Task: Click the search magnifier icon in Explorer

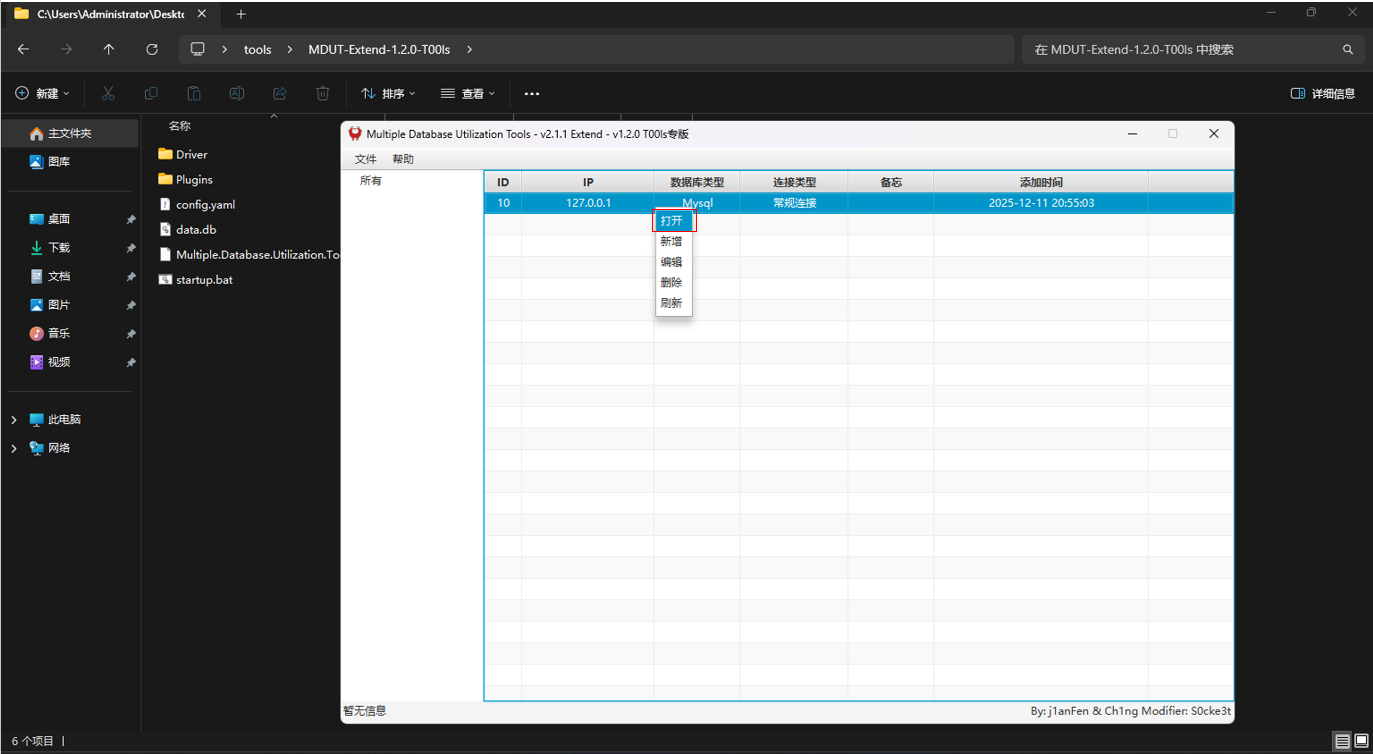Action: coord(1348,49)
